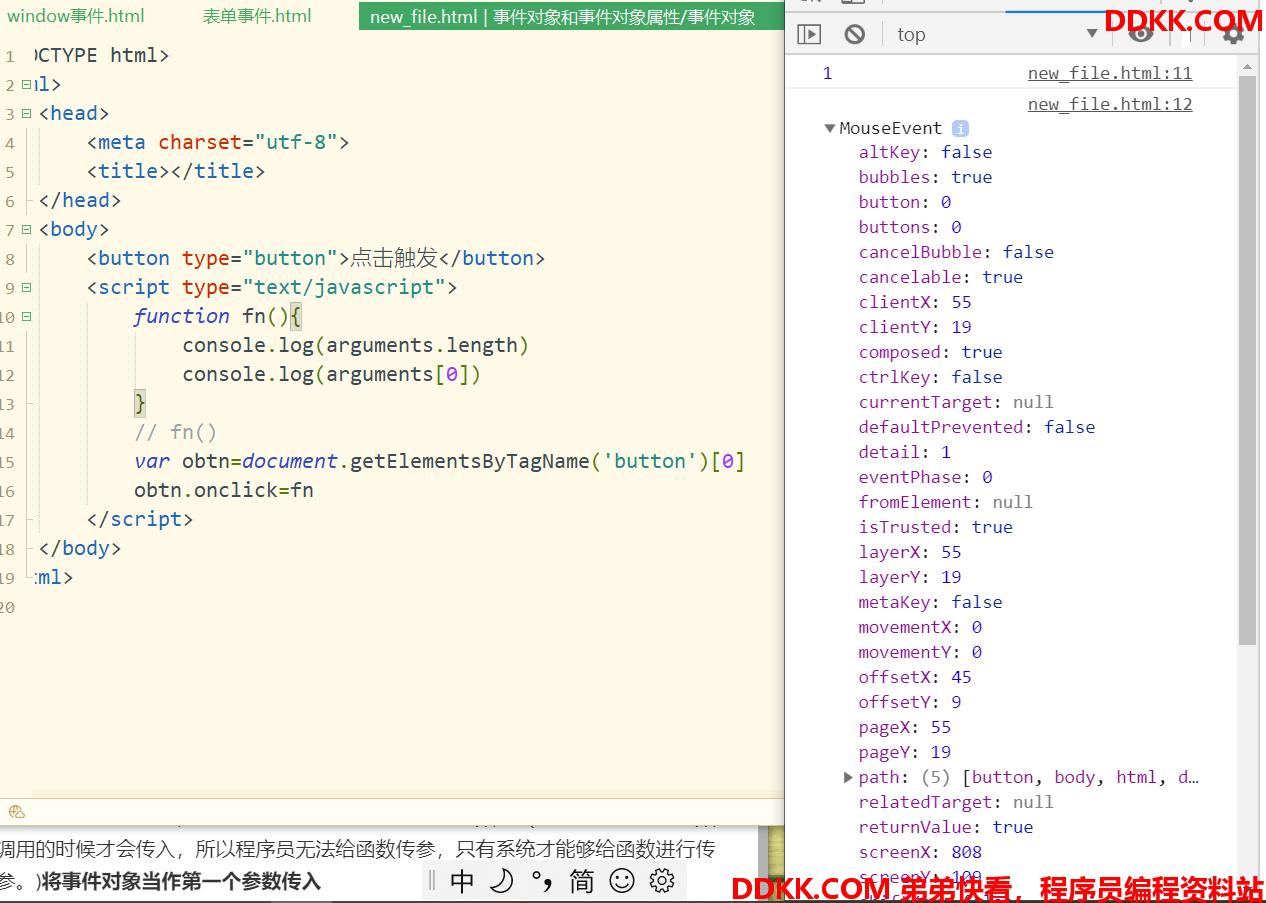Open source link new_file.html:12
Viewport: 1266px width, 903px height.
(x=1110, y=104)
